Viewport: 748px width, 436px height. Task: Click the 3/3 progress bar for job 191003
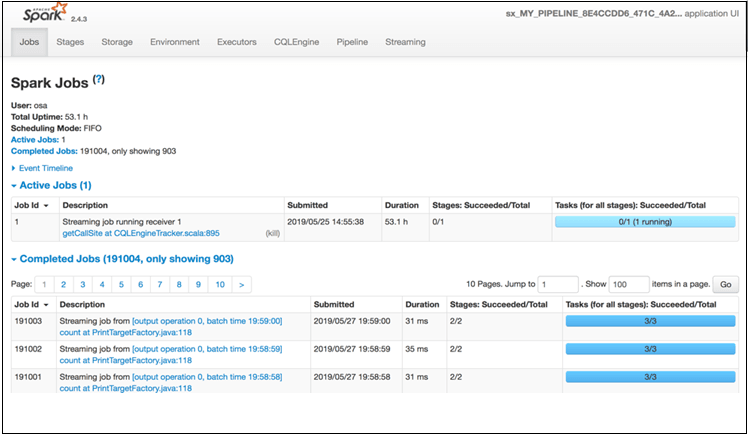tap(650, 321)
